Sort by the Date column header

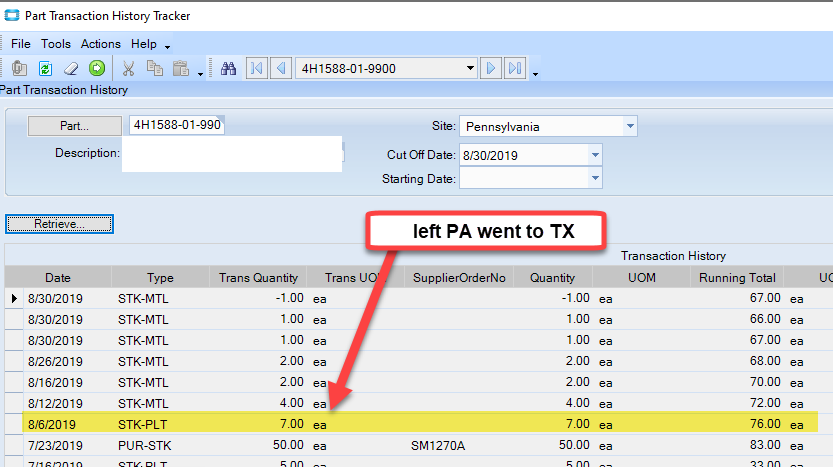click(x=58, y=278)
